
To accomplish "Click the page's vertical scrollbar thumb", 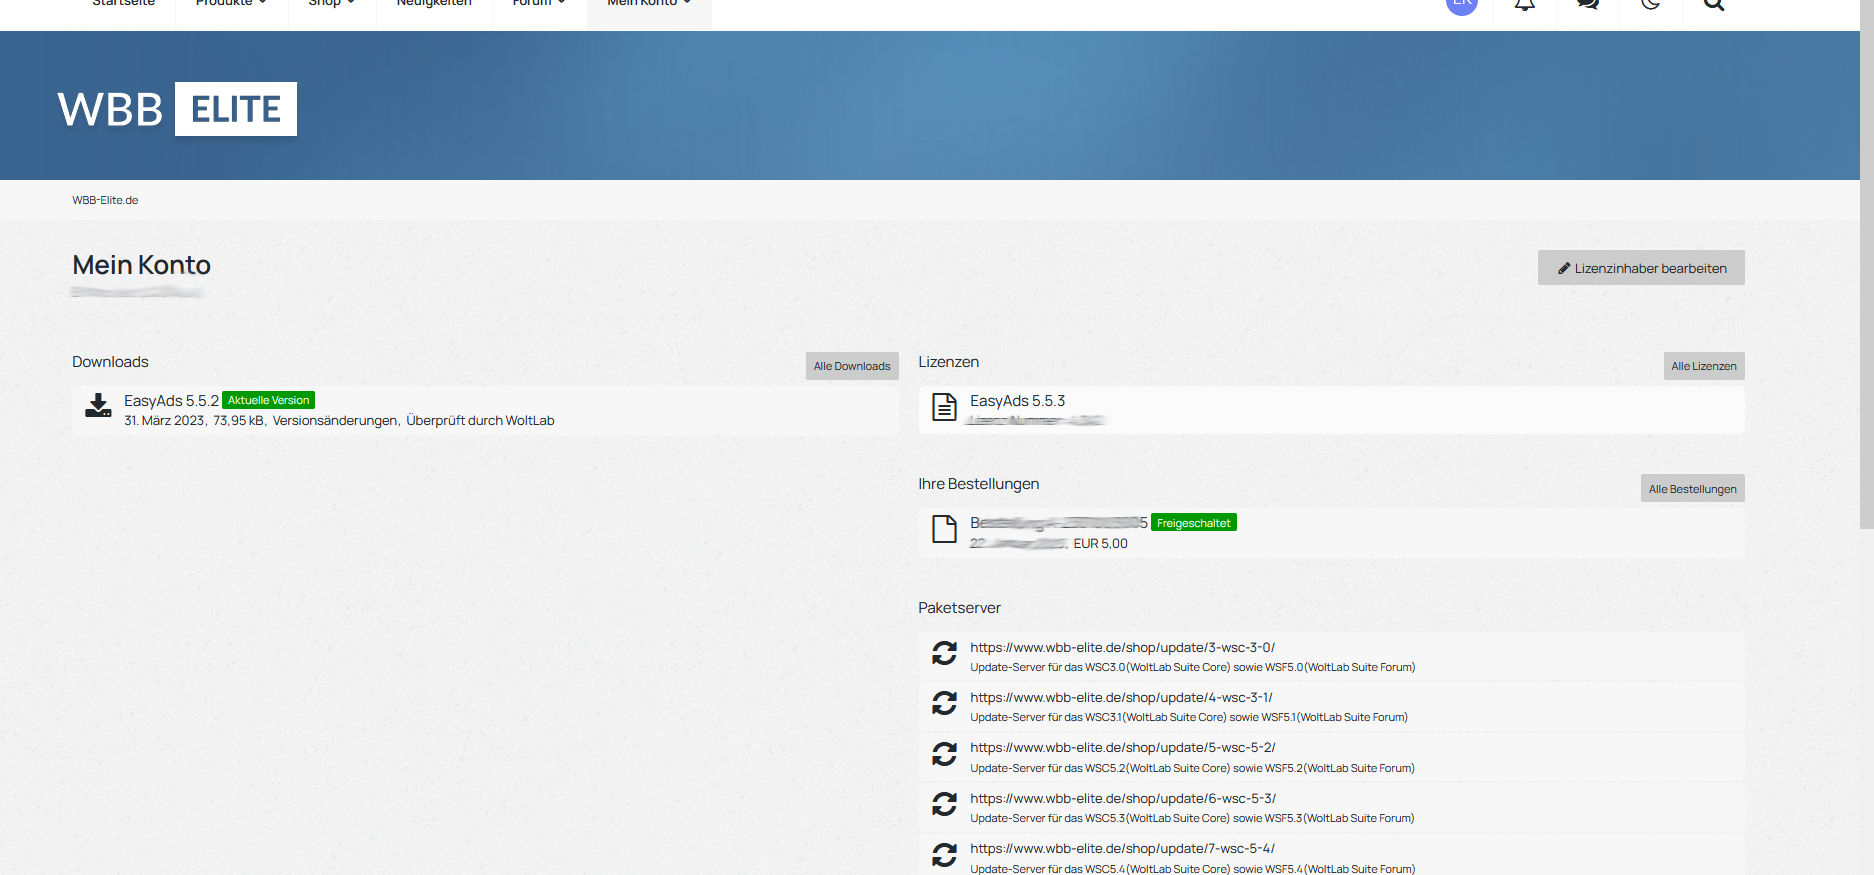I will coord(1866,260).
